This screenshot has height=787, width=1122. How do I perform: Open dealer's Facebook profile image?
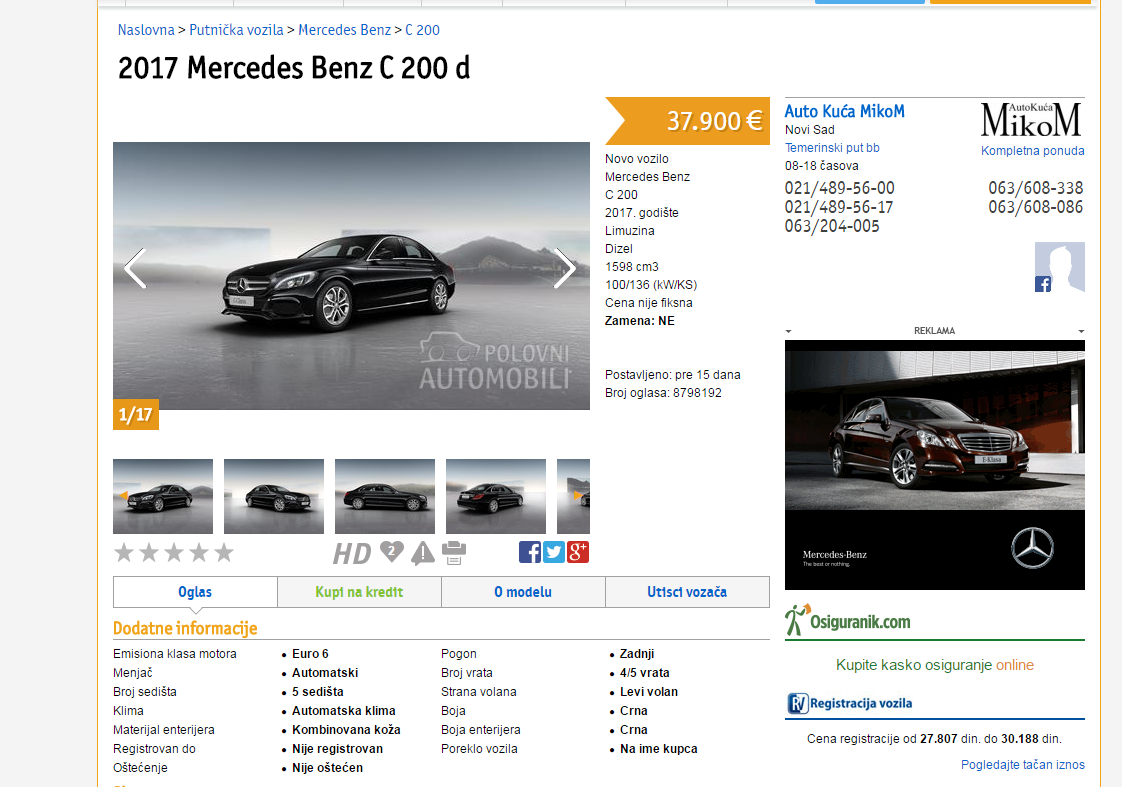pos(1060,267)
